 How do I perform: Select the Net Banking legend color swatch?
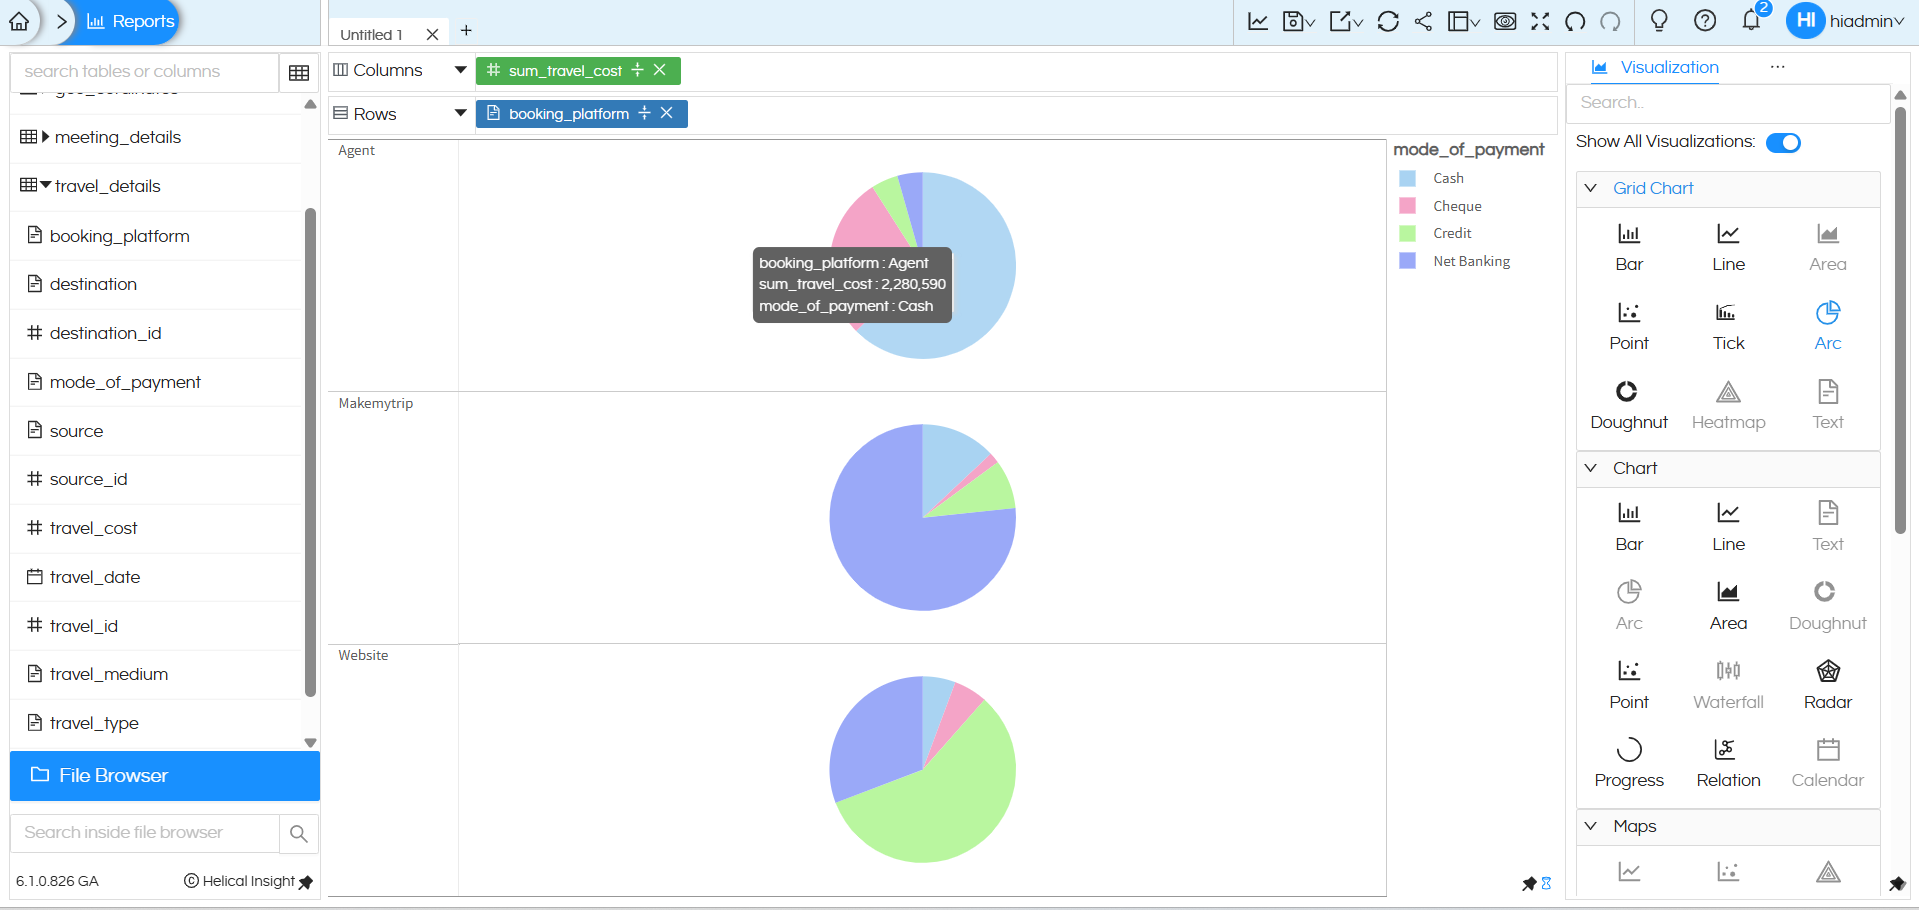(x=1408, y=261)
